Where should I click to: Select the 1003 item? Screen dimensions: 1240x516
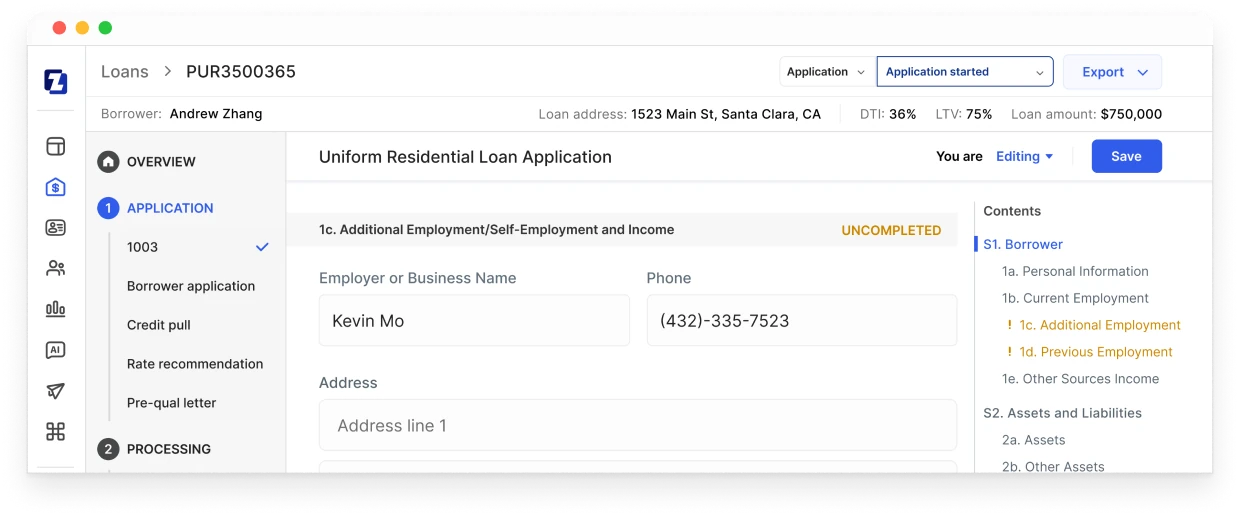tap(142, 247)
